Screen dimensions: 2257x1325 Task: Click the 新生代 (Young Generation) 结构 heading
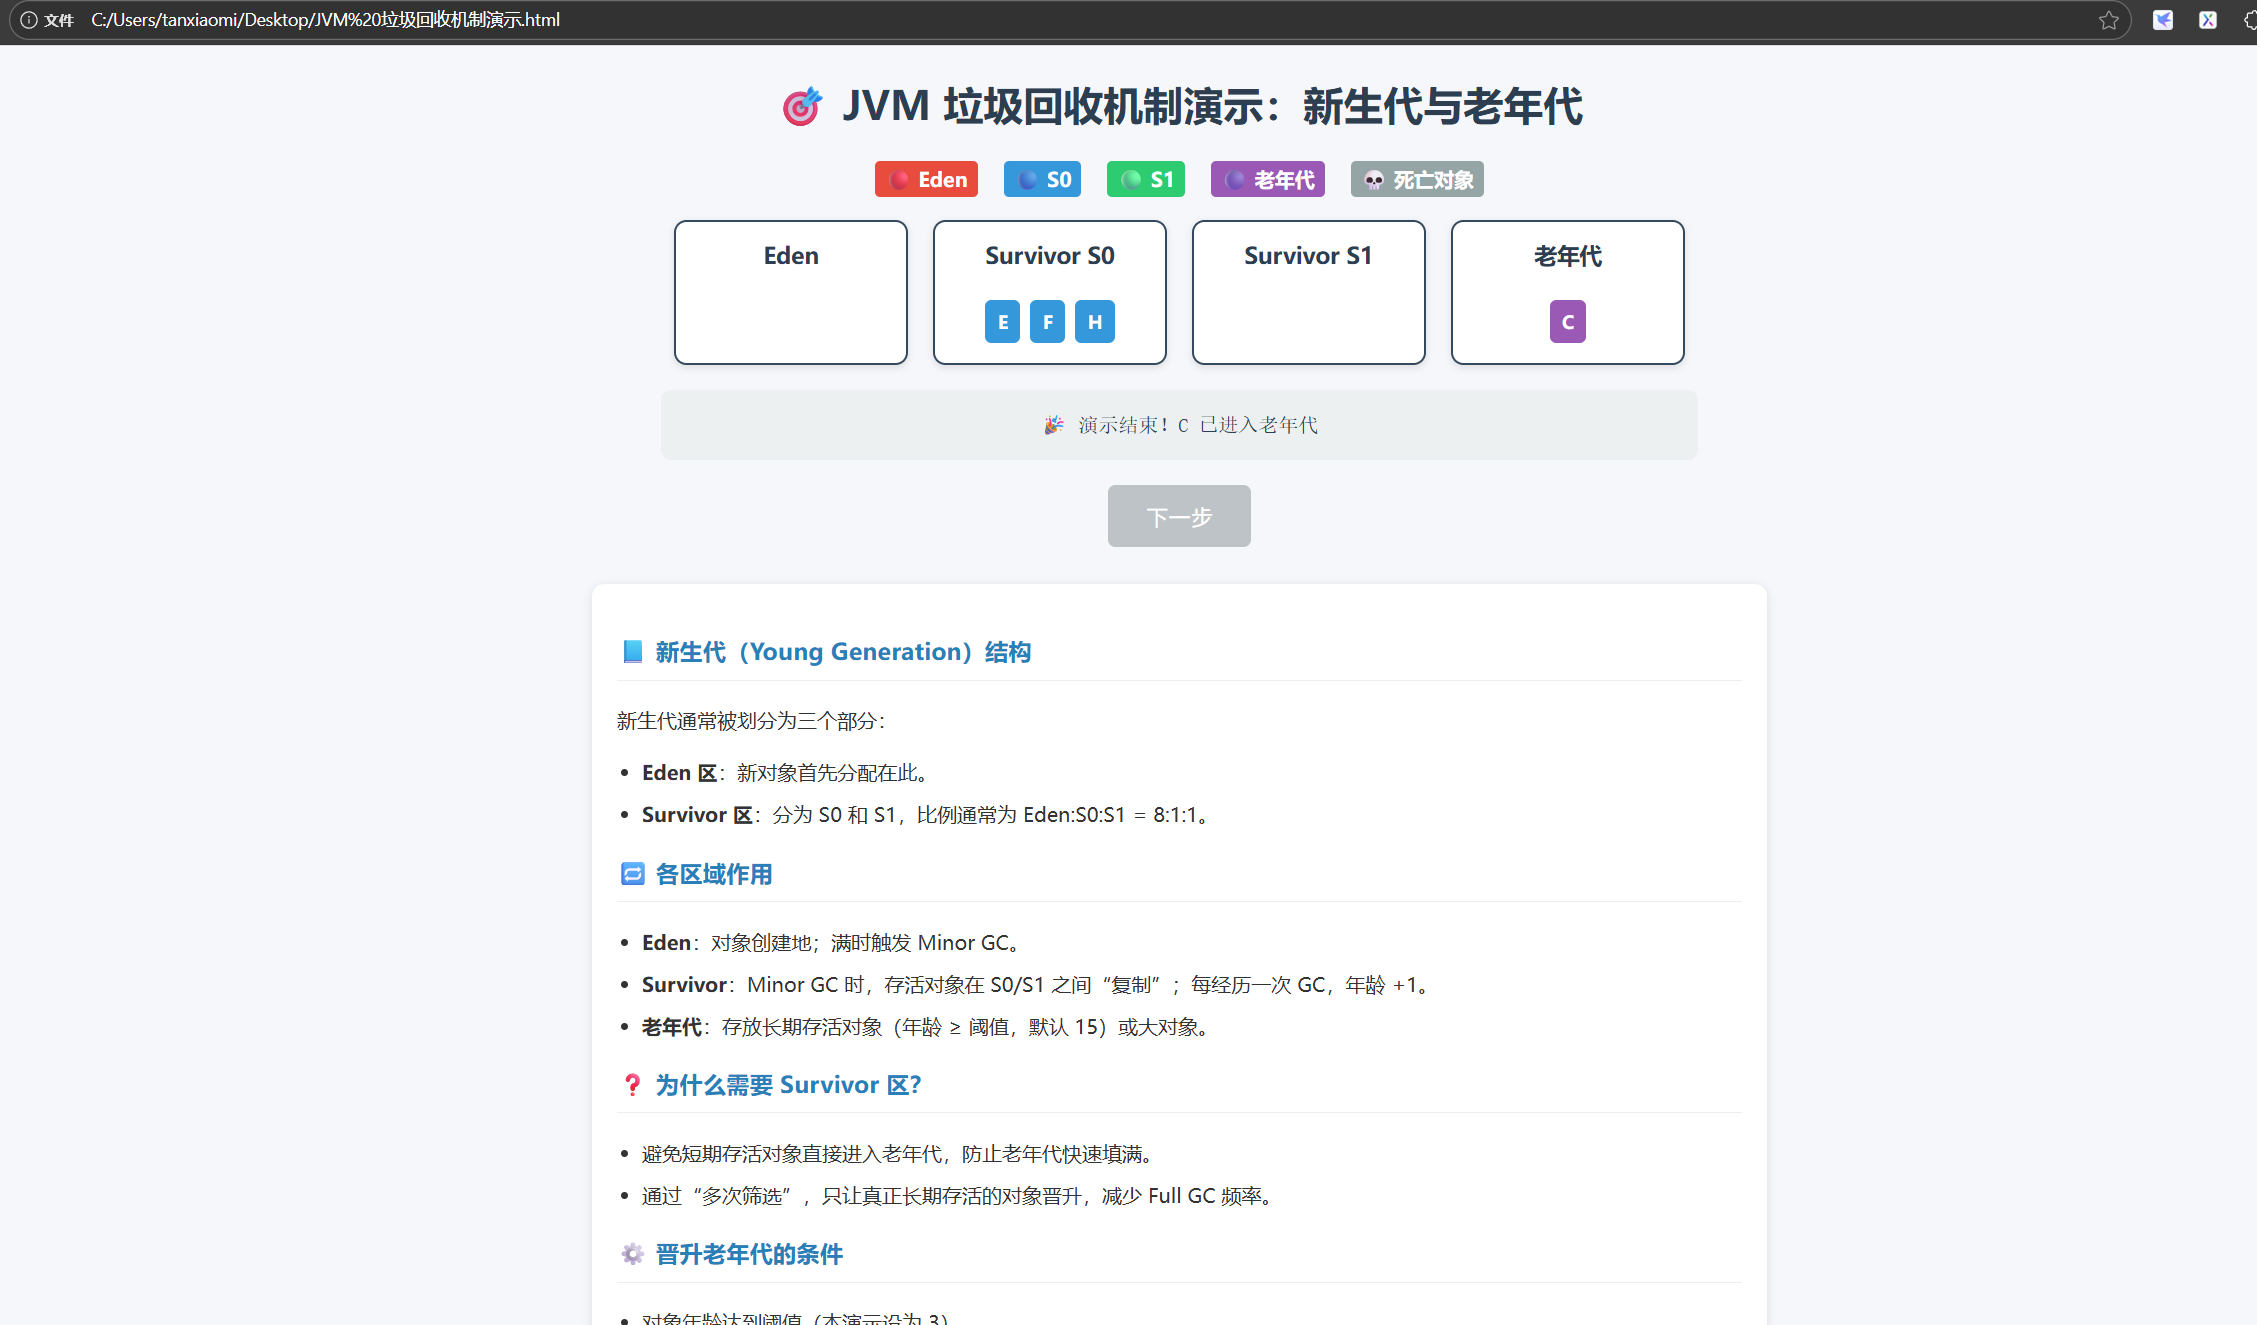tap(842, 652)
